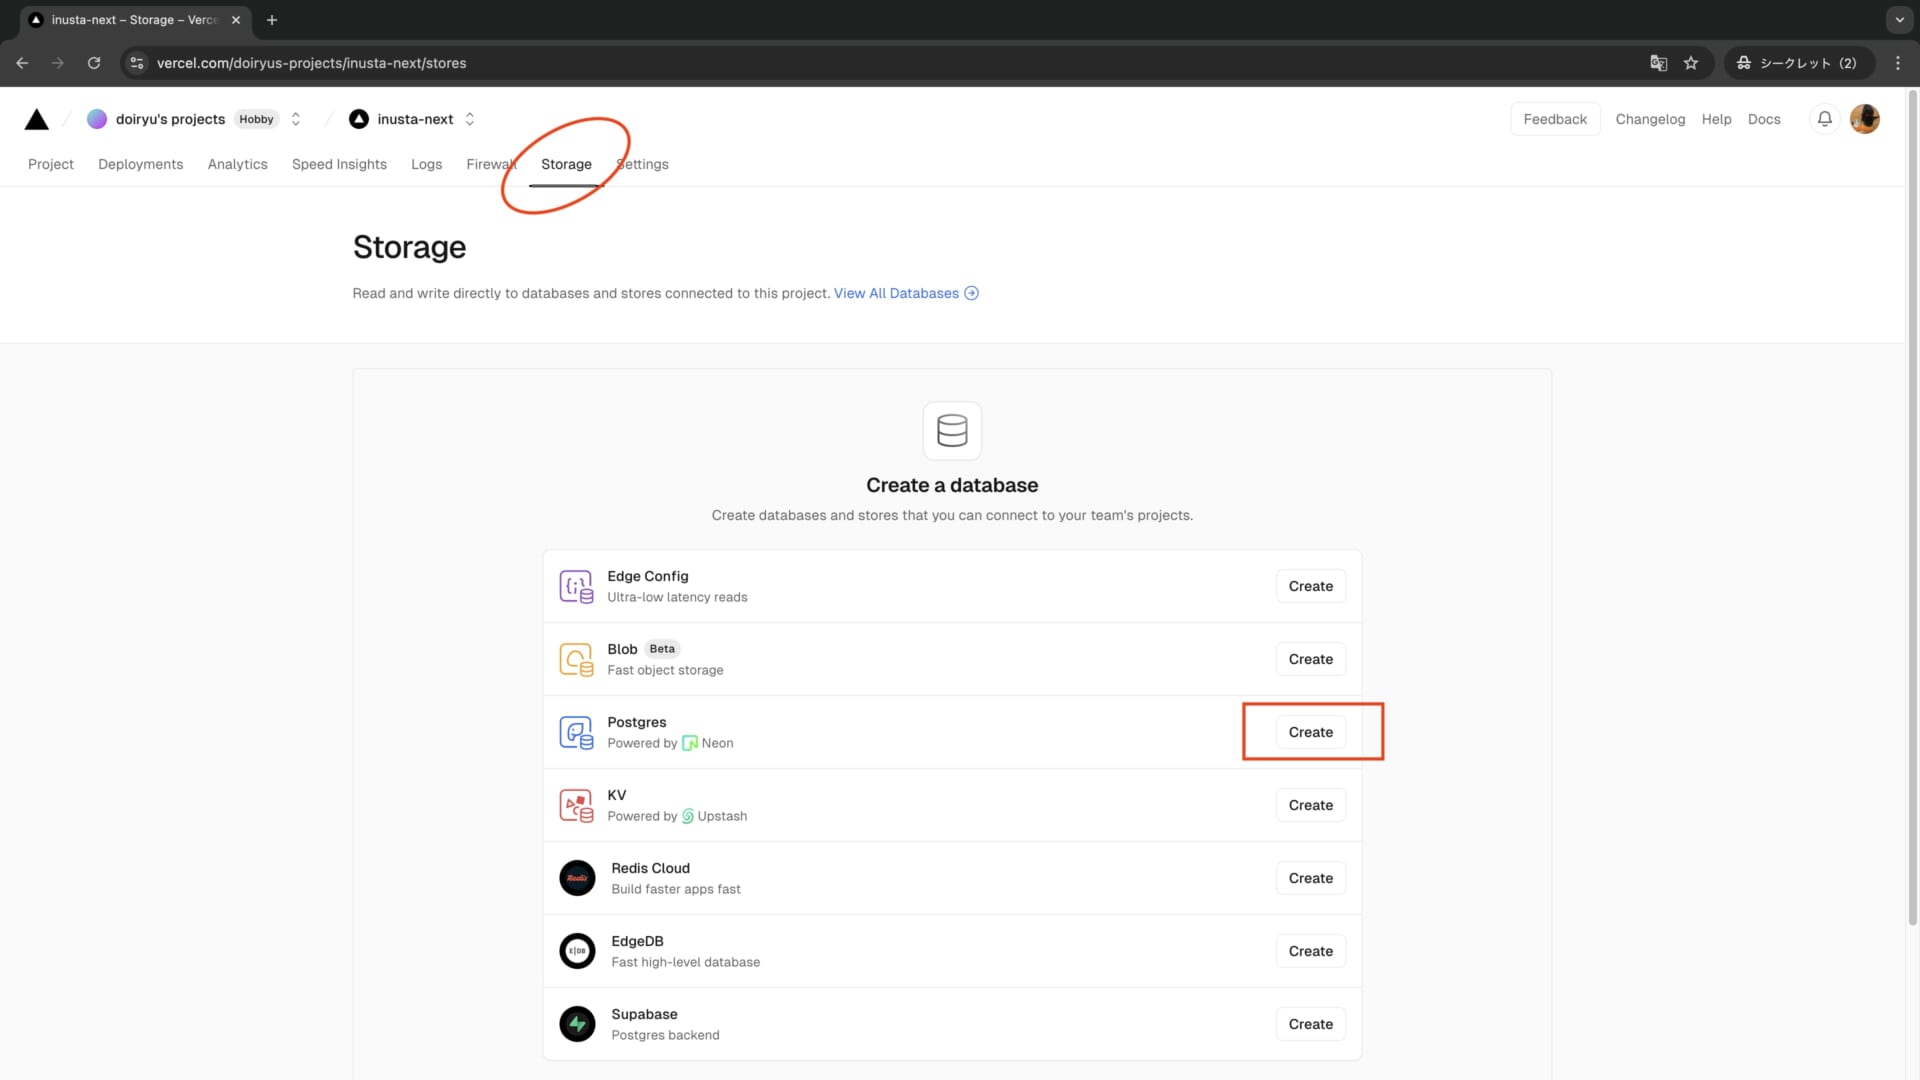Open the Logs tab
This screenshot has height=1080, width=1920.
427,164
